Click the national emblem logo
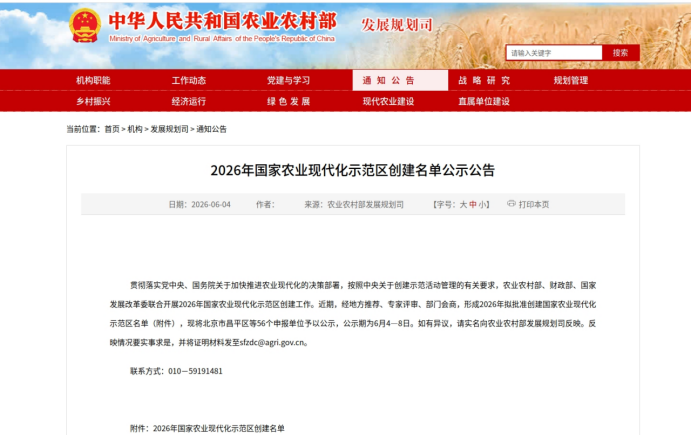Screen dimensions: 691x435 85,26
